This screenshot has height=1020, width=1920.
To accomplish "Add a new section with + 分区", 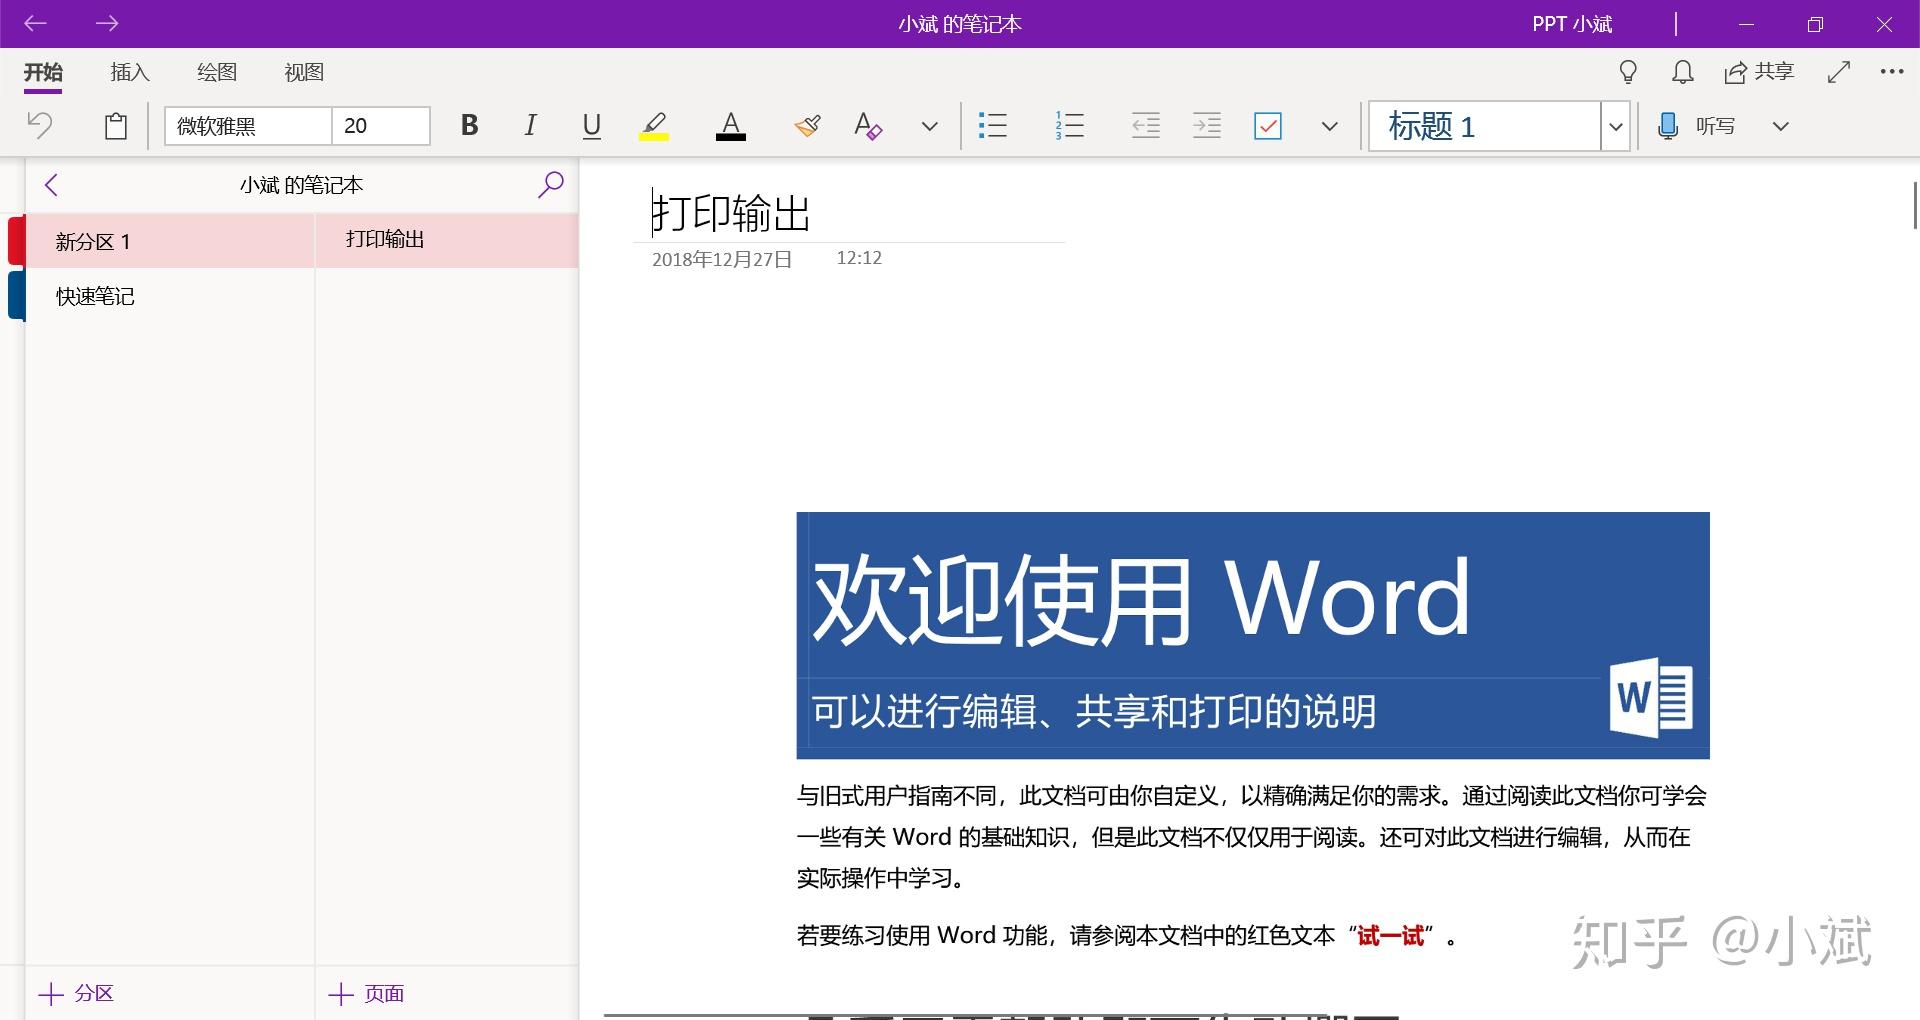I will coord(76,993).
